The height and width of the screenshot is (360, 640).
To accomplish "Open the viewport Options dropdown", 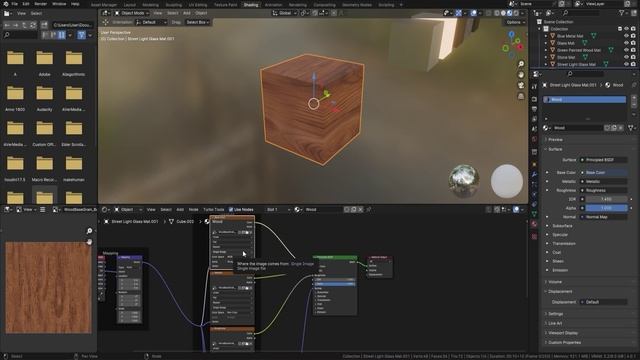I will point(516,22).
